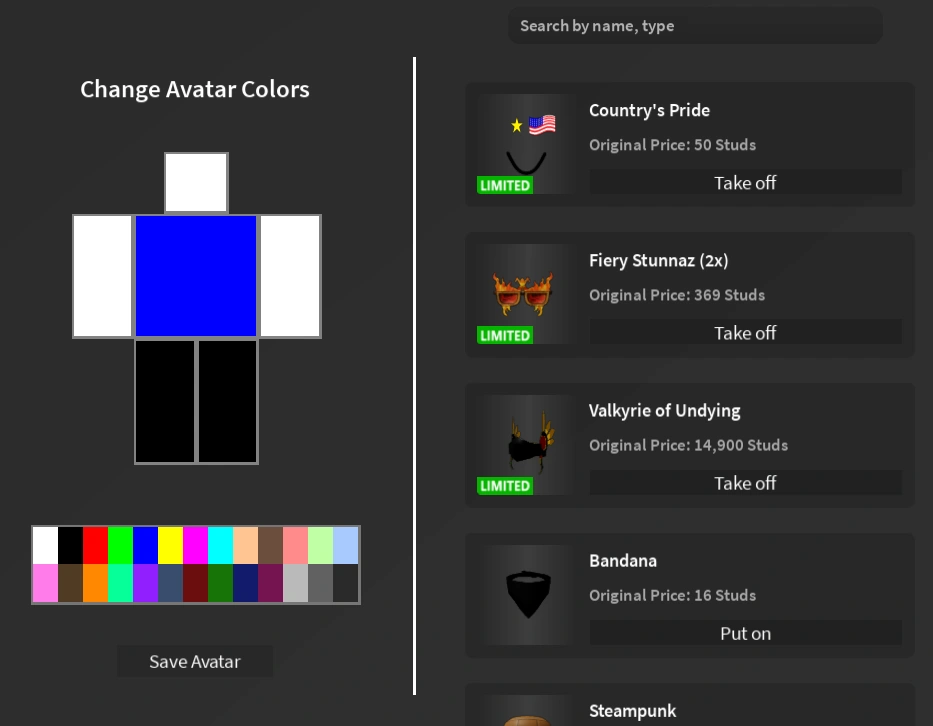Click the LIMITED badge on Fiery Stunnaz
The width and height of the screenshot is (933, 726).
click(x=505, y=335)
